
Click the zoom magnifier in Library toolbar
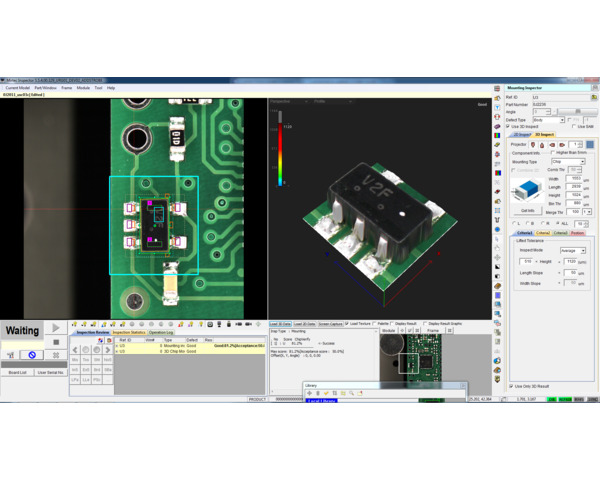click(351, 393)
